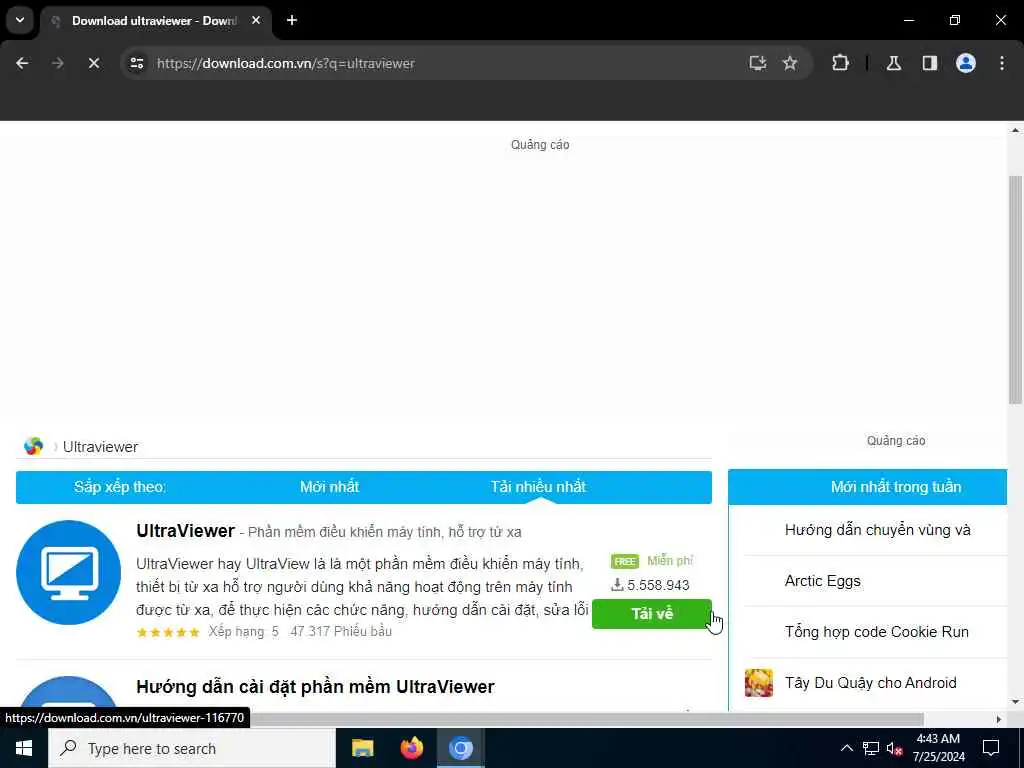Show hidden system tray icons
1024x768 pixels.
point(846,748)
